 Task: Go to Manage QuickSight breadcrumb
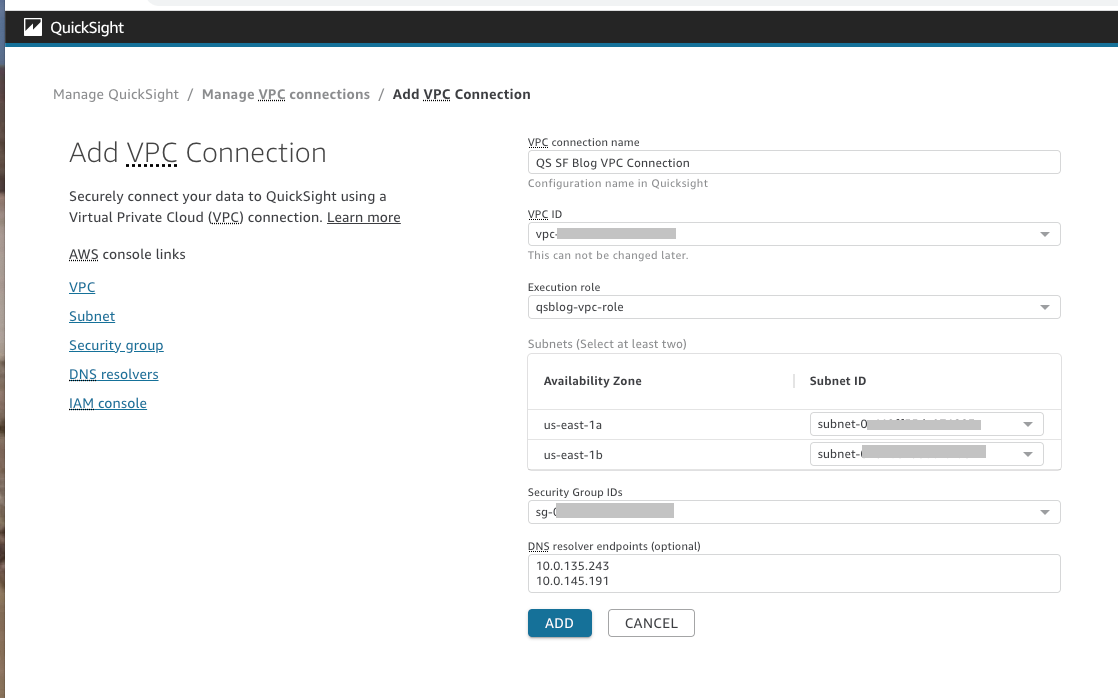116,94
